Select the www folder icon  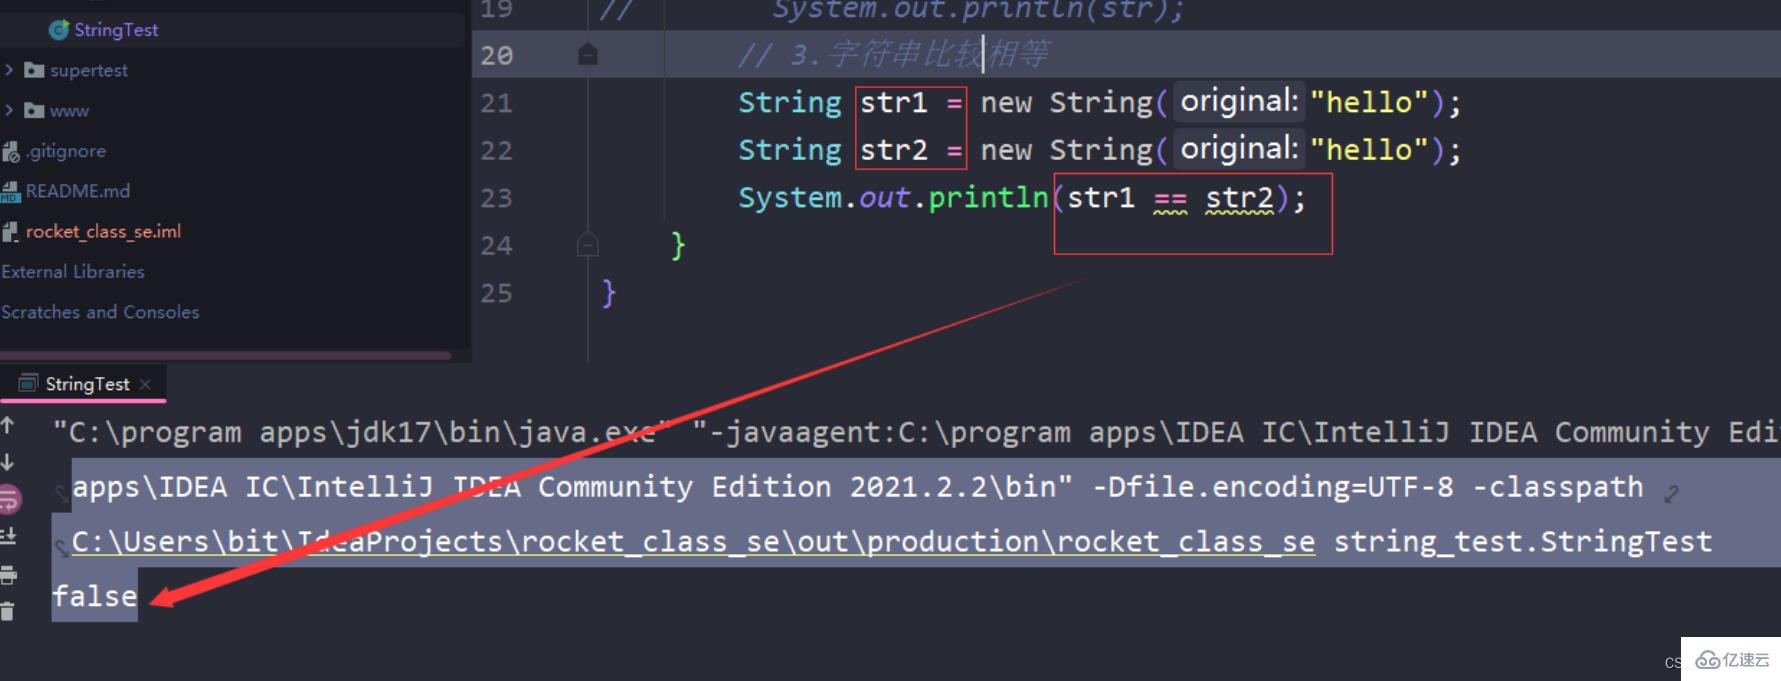coord(34,110)
